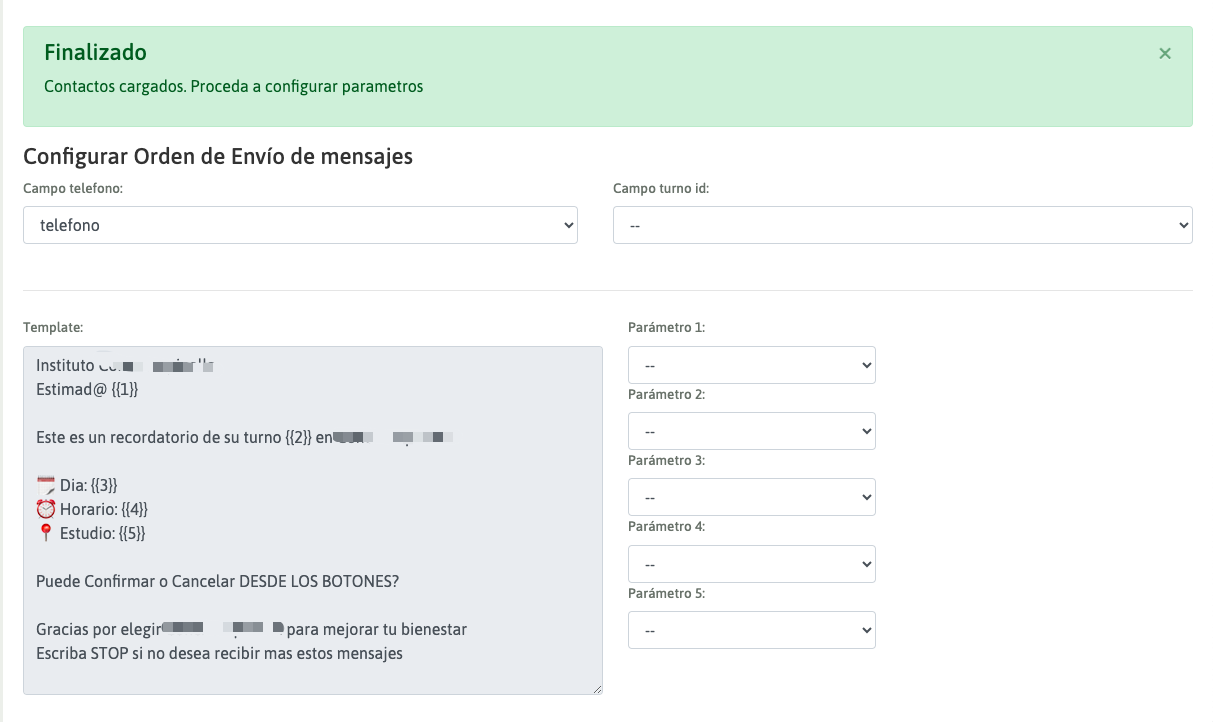Grab the Template textarea resize handle
The image size is (1213, 722).
(597, 689)
